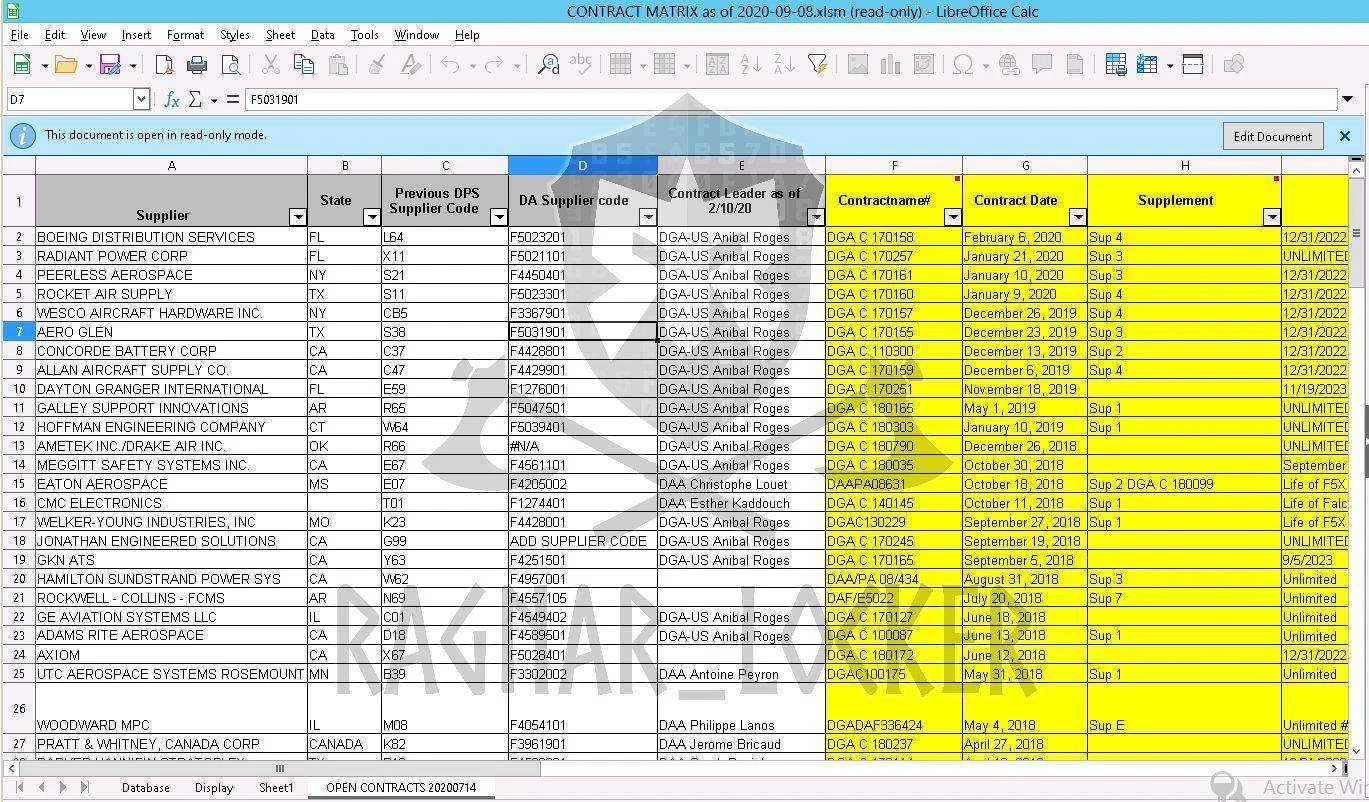Open the Previous DPS Supplier Code filter
The width and height of the screenshot is (1369, 802).
tap(498, 217)
